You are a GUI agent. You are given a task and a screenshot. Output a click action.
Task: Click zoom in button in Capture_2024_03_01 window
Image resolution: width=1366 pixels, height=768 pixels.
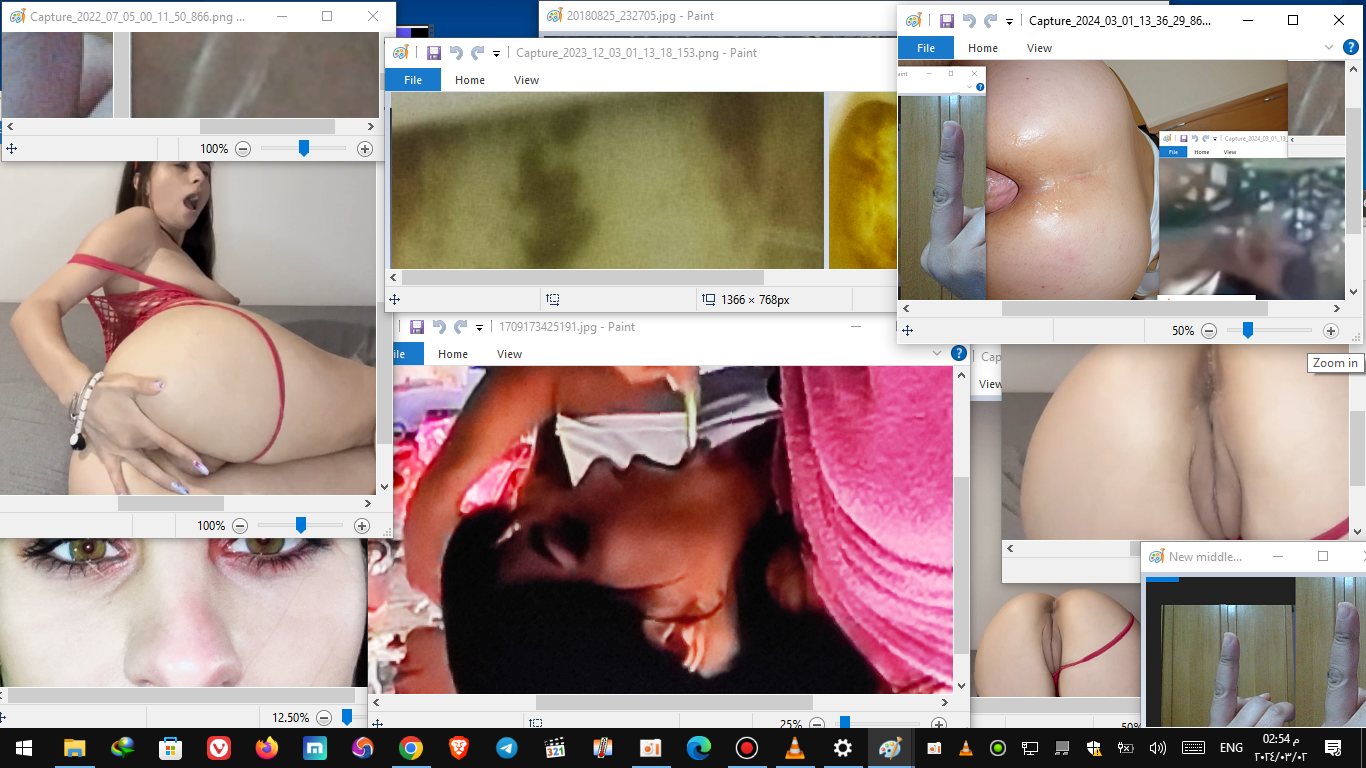[1330, 331]
